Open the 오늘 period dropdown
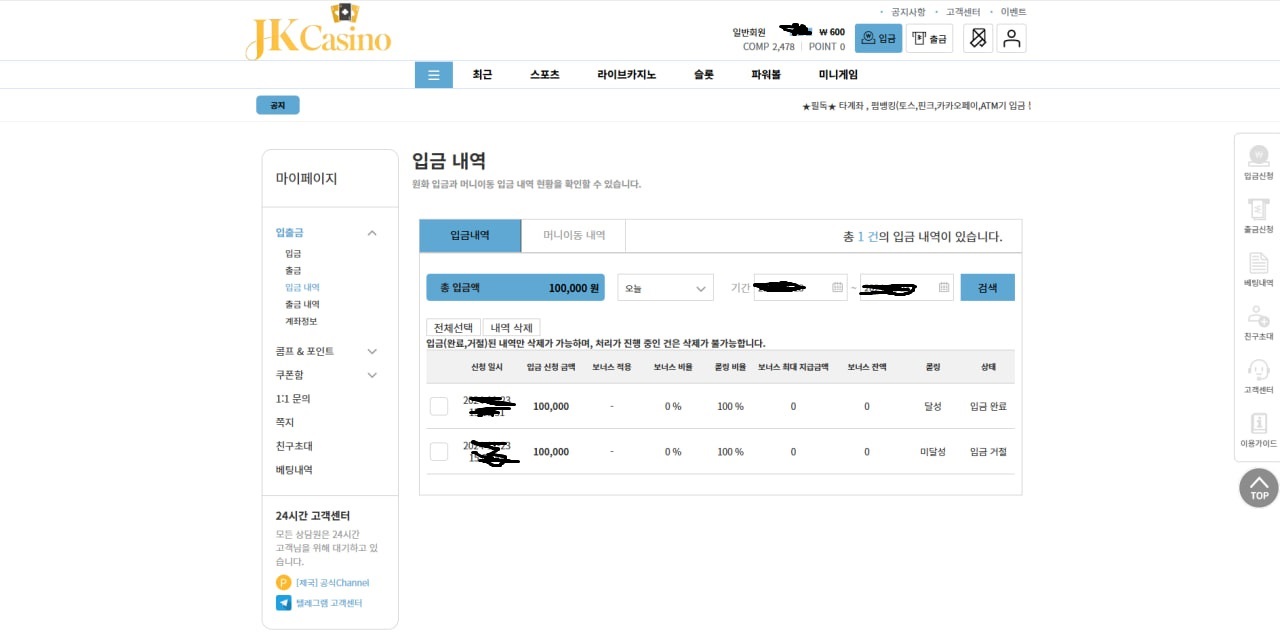Image resolution: width=1280 pixels, height=637 pixels. [665, 288]
